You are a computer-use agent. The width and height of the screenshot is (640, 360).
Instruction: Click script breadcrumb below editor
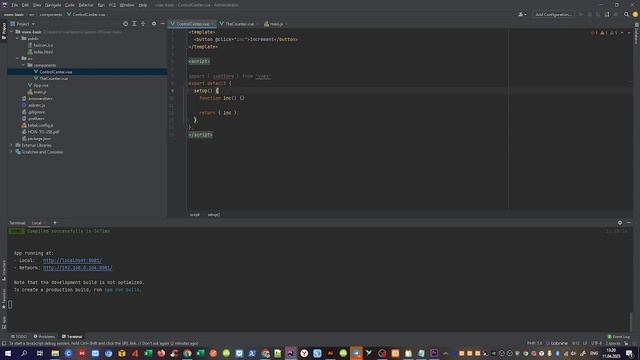[195, 215]
